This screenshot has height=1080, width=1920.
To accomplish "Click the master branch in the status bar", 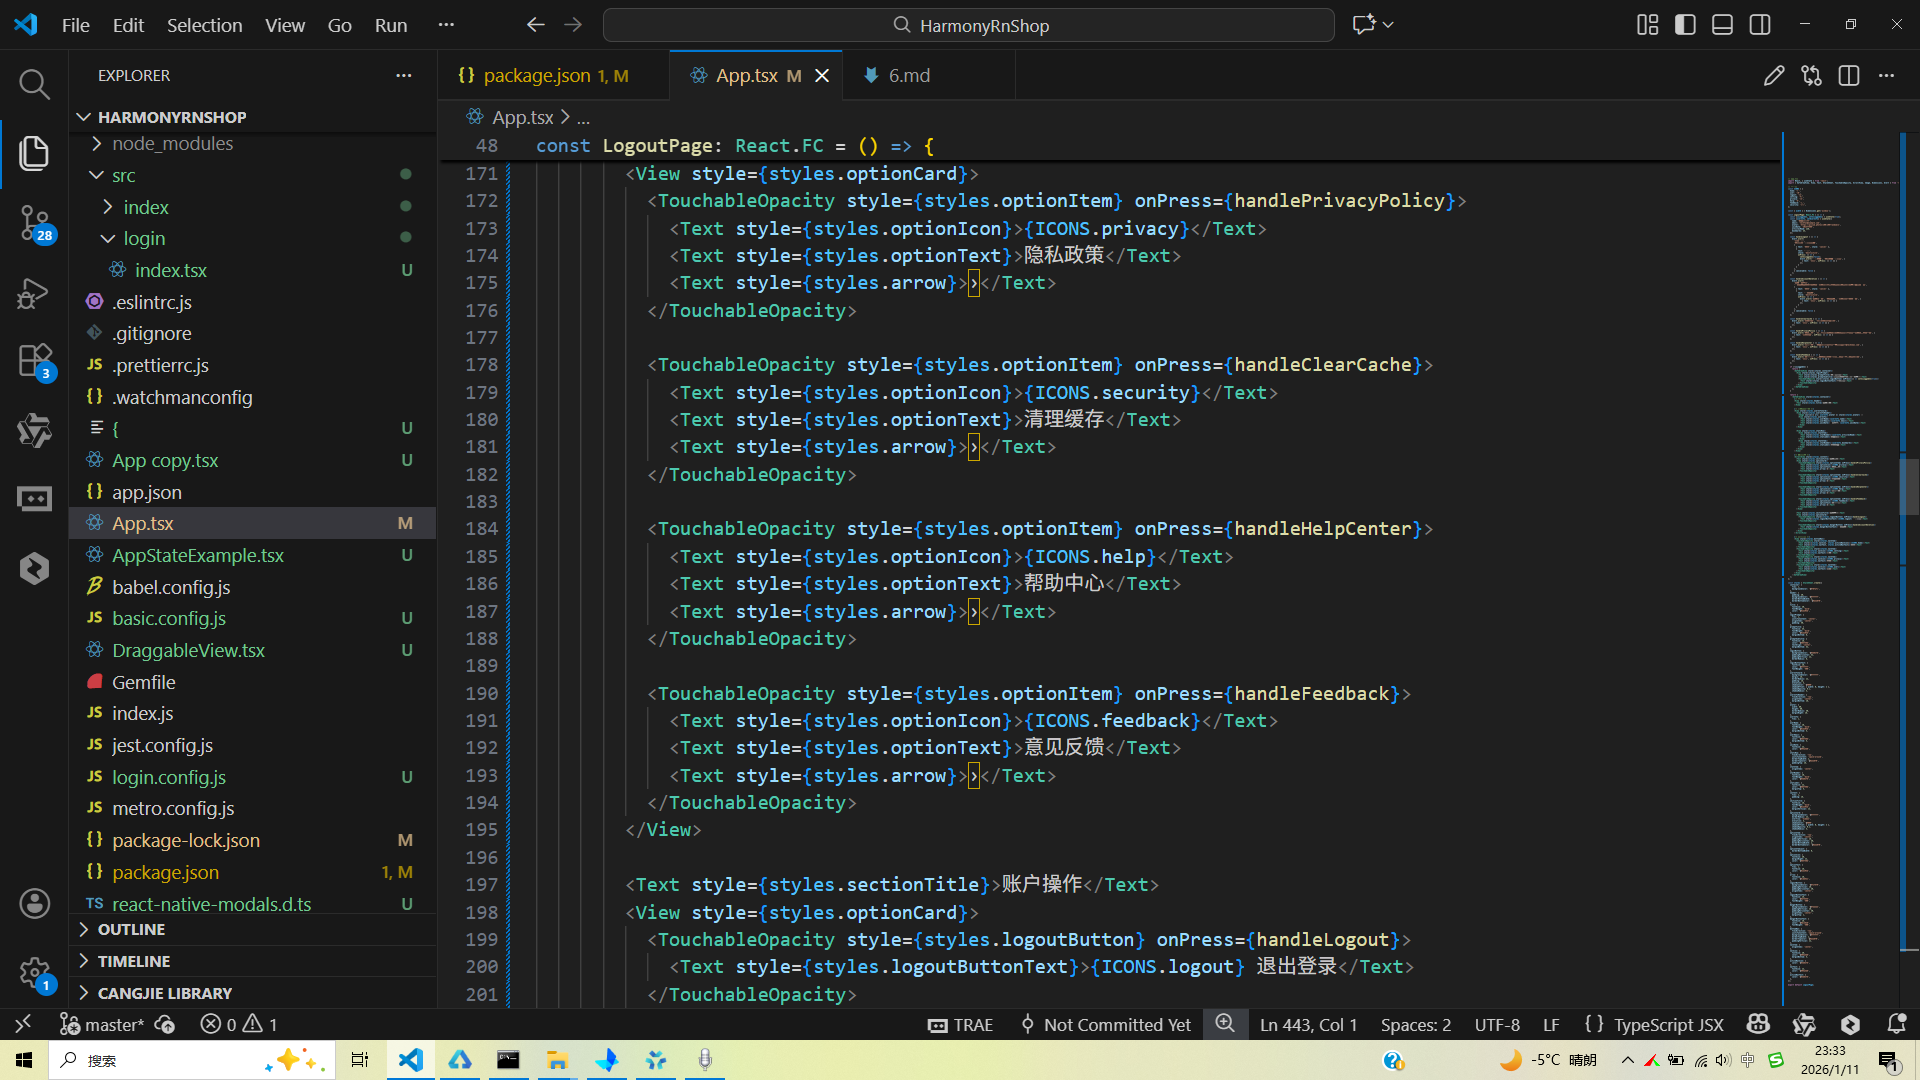I will [x=103, y=1024].
